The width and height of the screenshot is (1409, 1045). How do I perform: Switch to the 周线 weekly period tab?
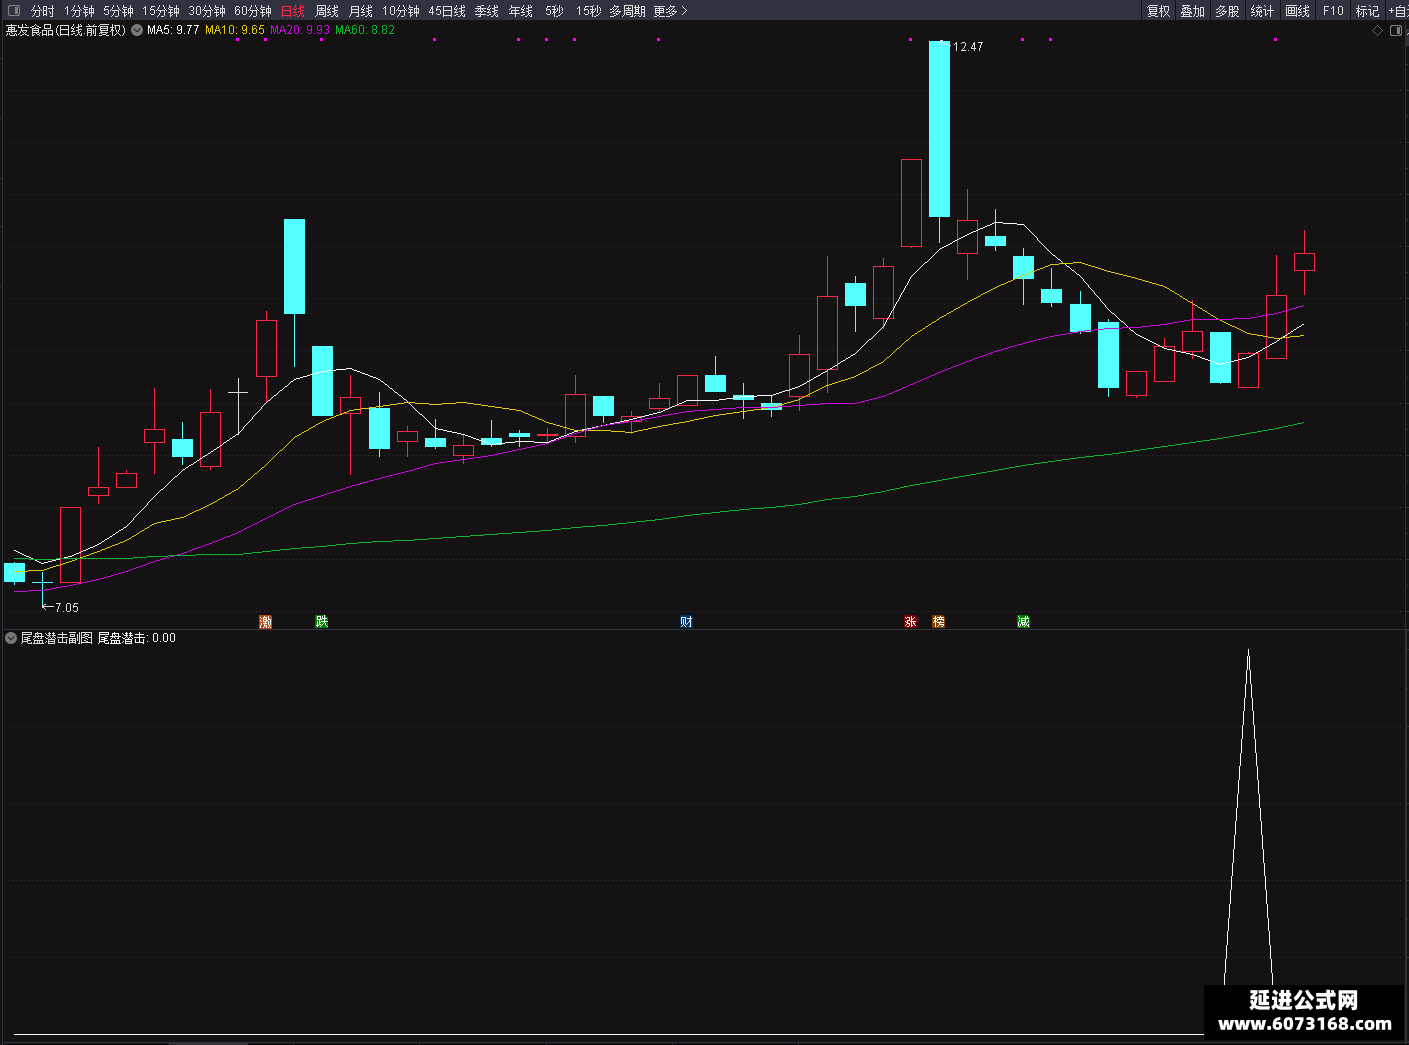327,11
